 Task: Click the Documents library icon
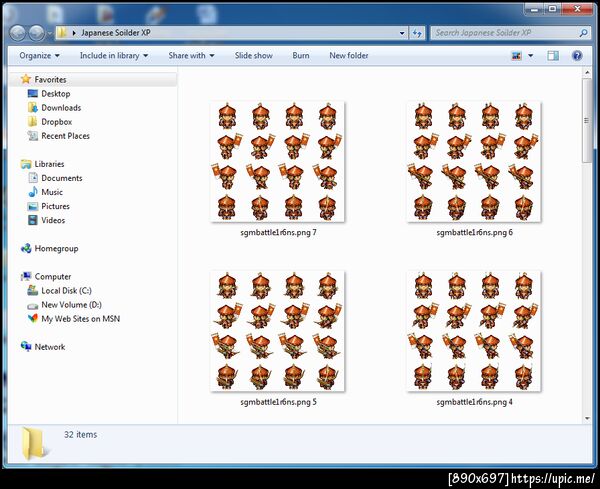(33, 178)
